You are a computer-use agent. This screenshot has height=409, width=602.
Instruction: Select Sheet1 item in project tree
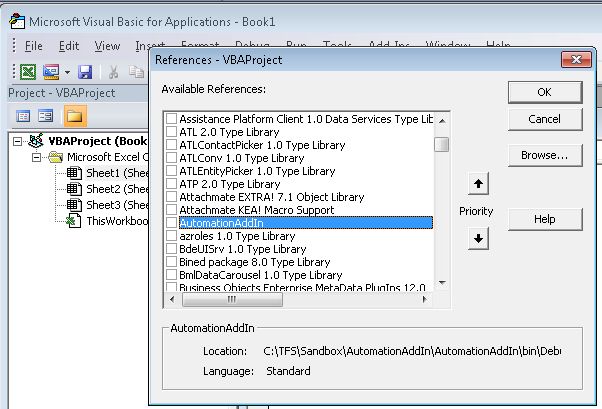tap(117, 173)
